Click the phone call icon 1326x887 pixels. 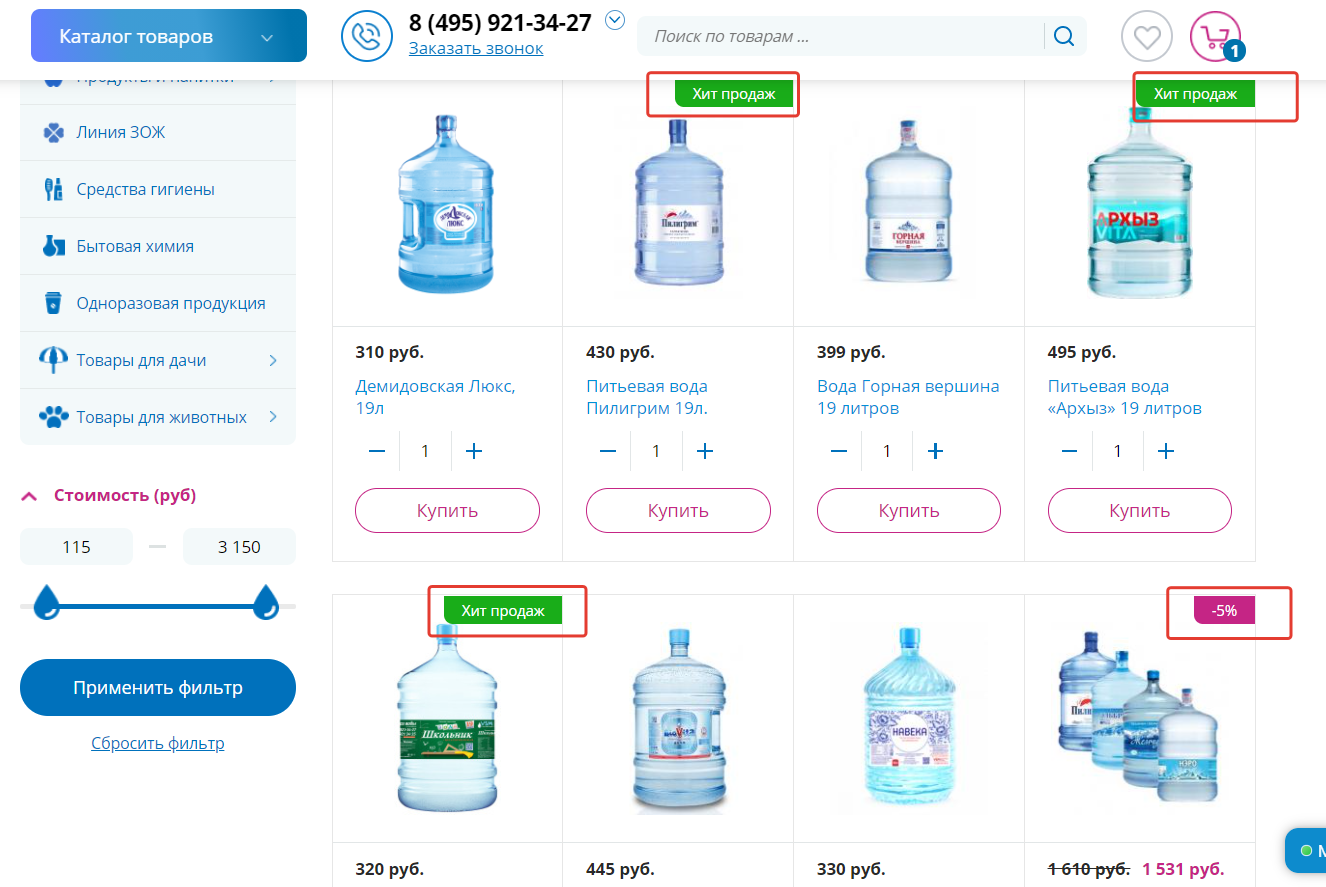(367, 37)
